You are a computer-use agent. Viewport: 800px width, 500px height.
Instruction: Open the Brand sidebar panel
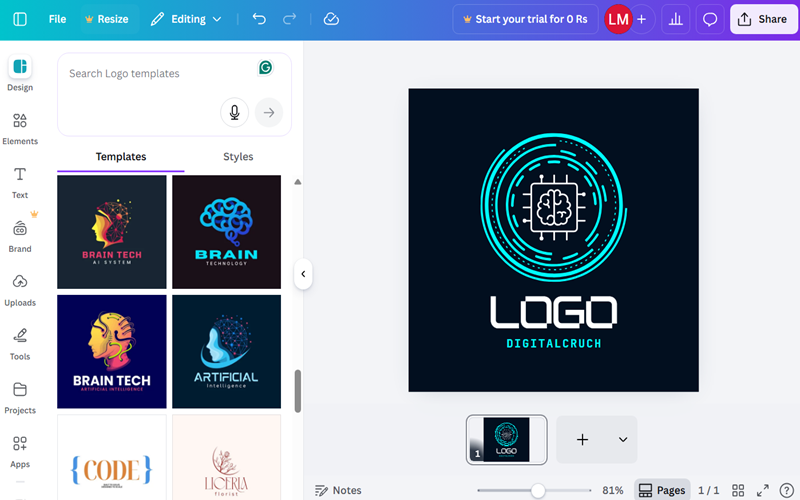[20, 236]
